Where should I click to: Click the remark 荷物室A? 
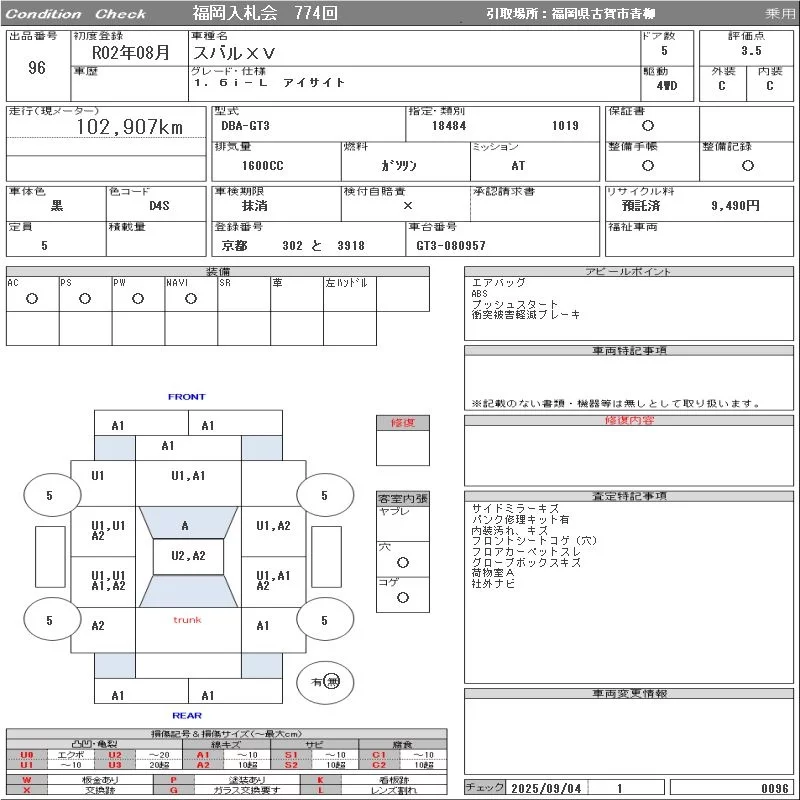pos(493,573)
